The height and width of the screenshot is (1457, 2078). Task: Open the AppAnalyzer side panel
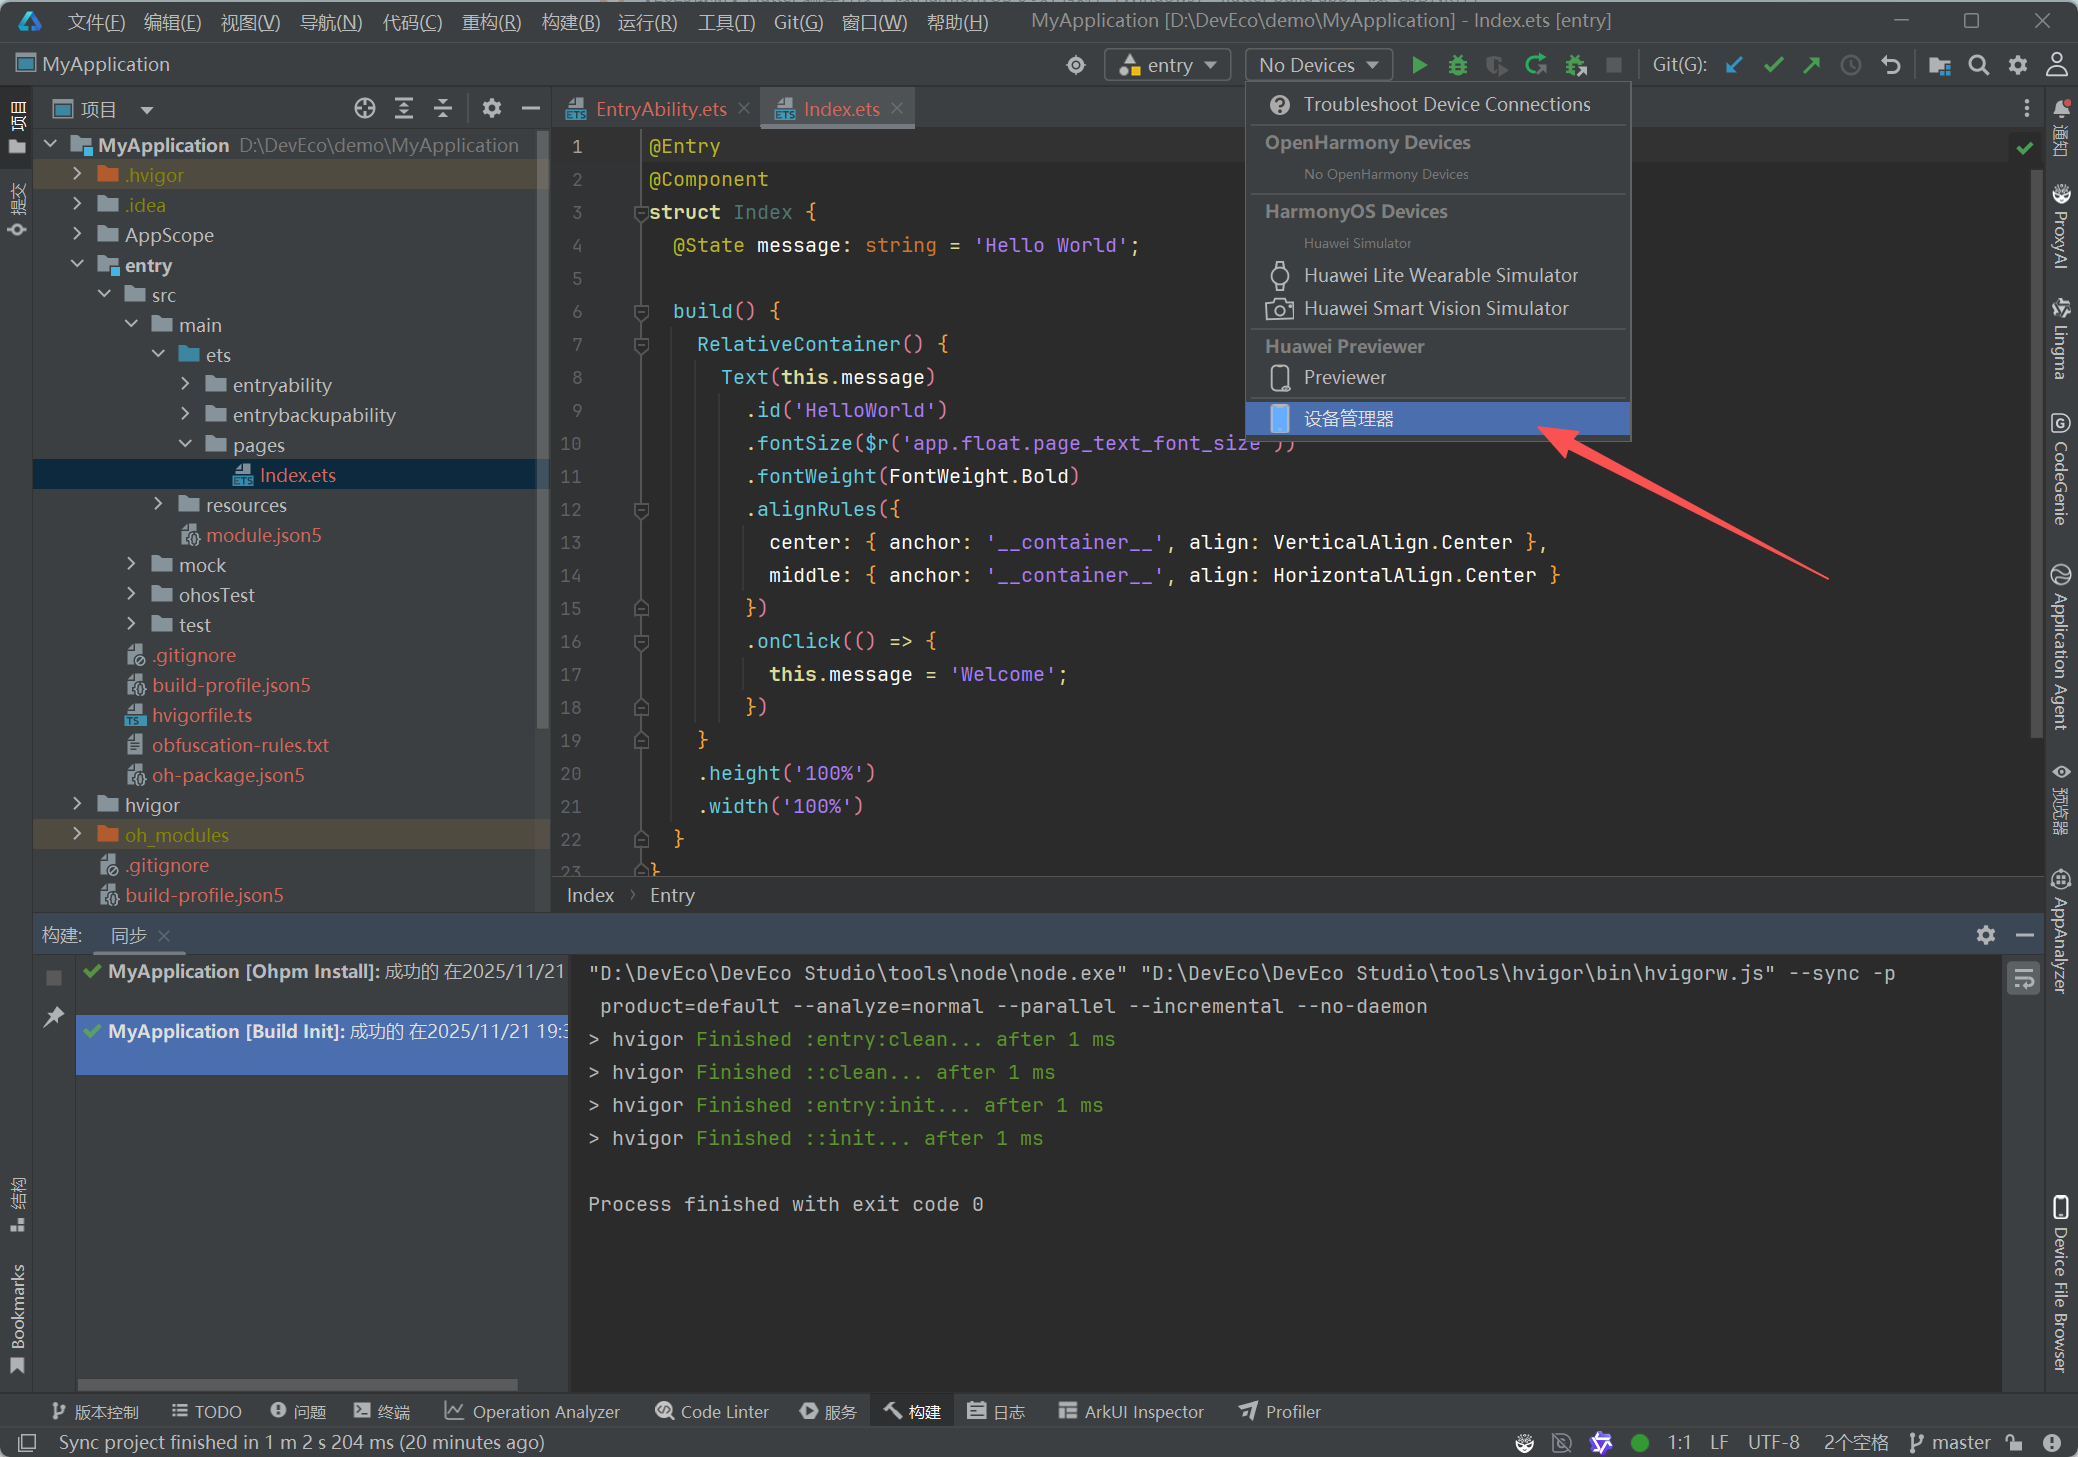pos(2061,931)
